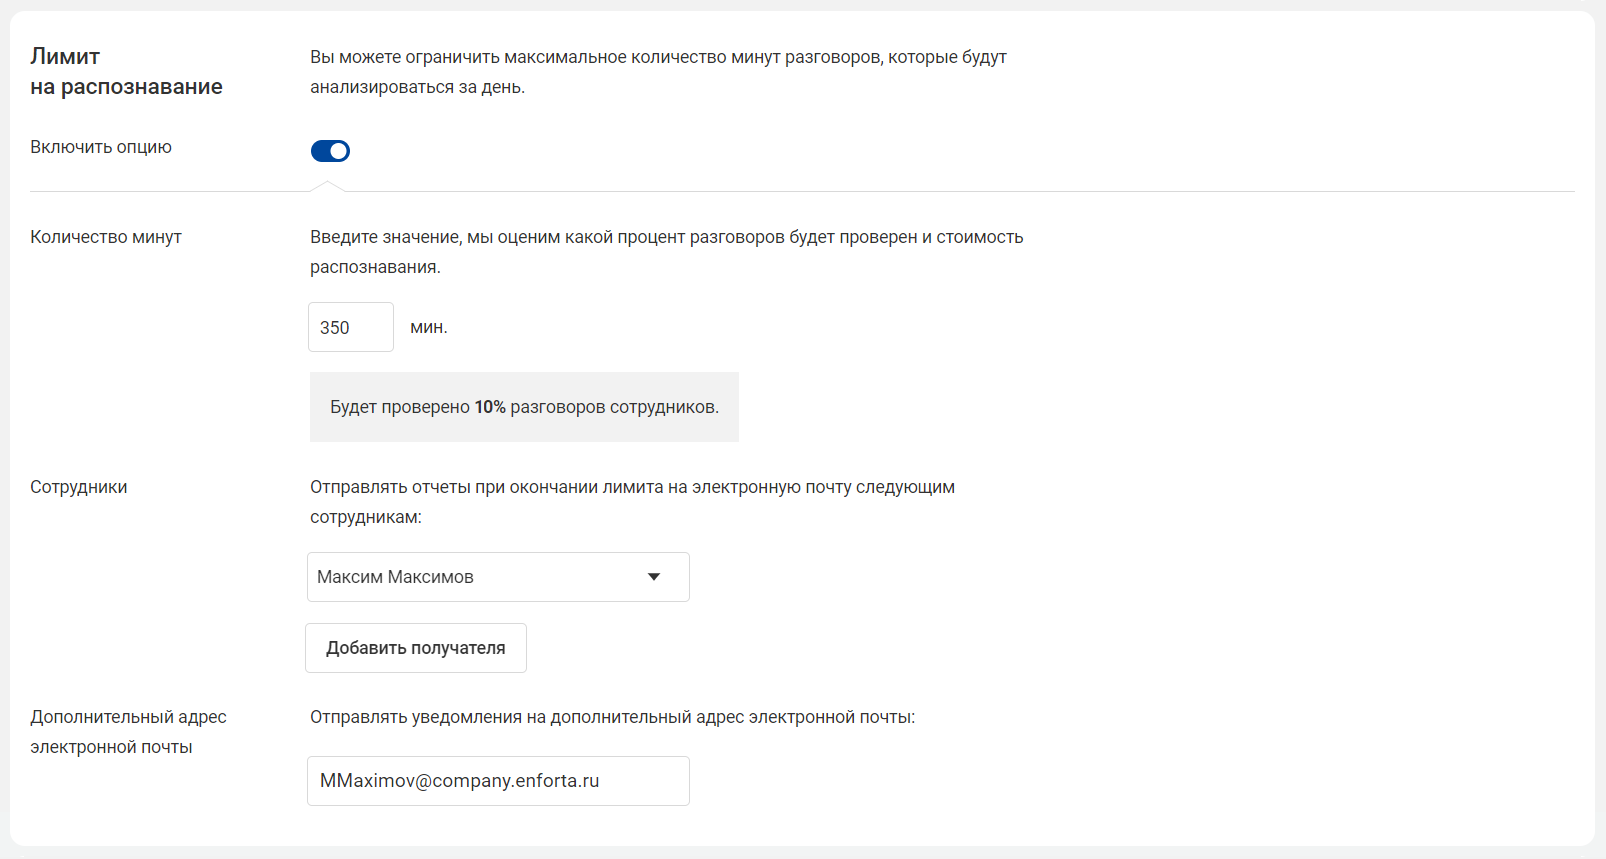
Task: Click the Дополнительный адрес электронной почты label
Action: pyautogui.click(x=128, y=732)
